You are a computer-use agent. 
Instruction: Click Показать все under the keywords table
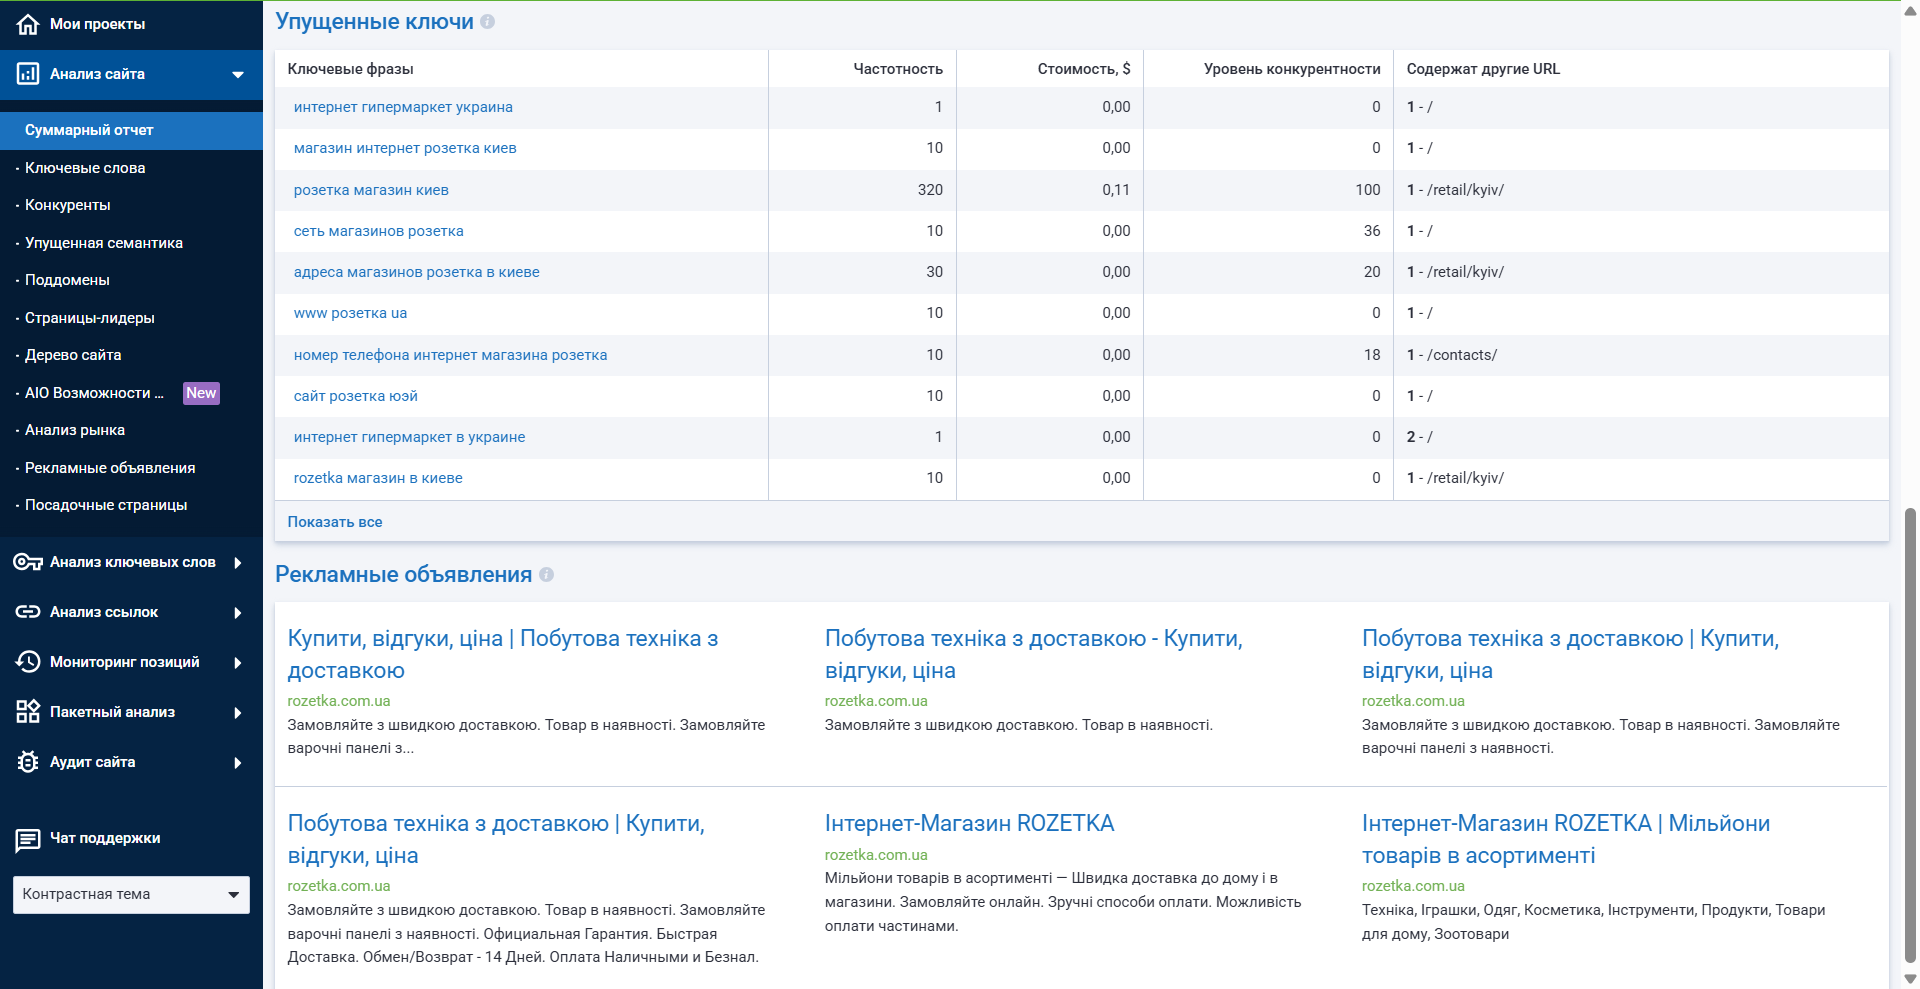[x=335, y=522]
